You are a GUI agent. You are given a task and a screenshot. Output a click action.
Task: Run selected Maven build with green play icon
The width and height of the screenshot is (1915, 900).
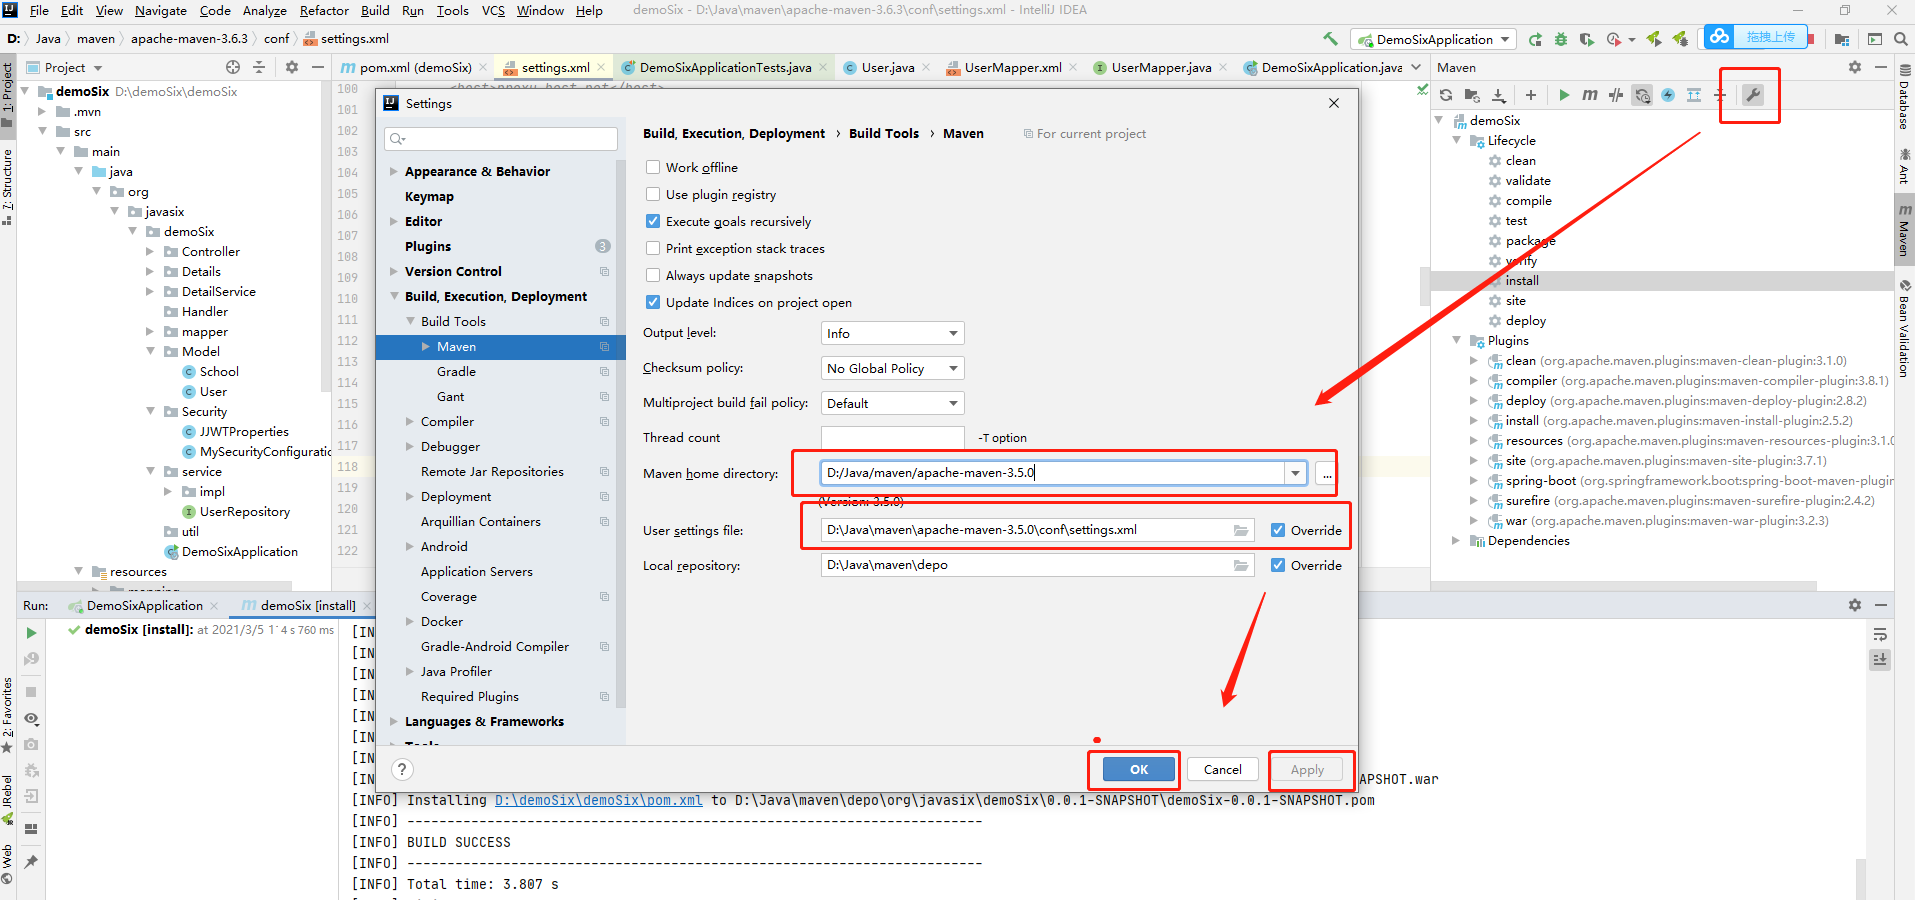(1564, 95)
